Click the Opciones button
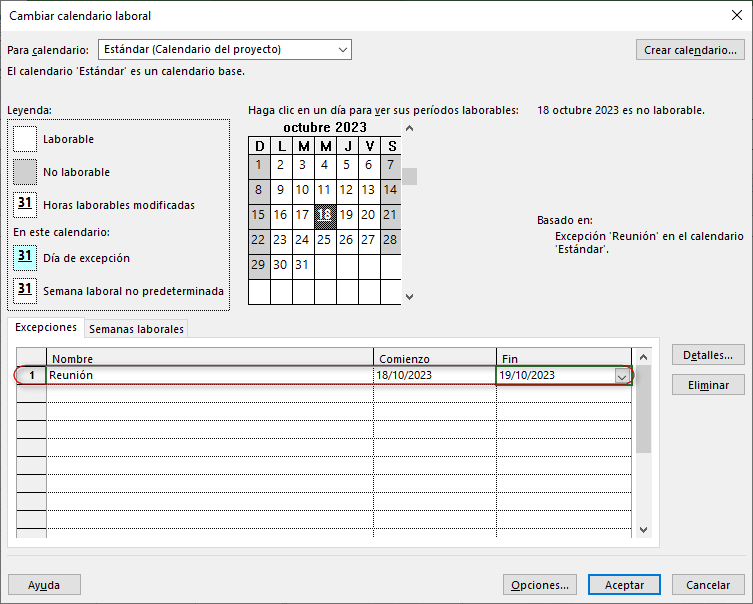753x604 pixels. pos(539,585)
